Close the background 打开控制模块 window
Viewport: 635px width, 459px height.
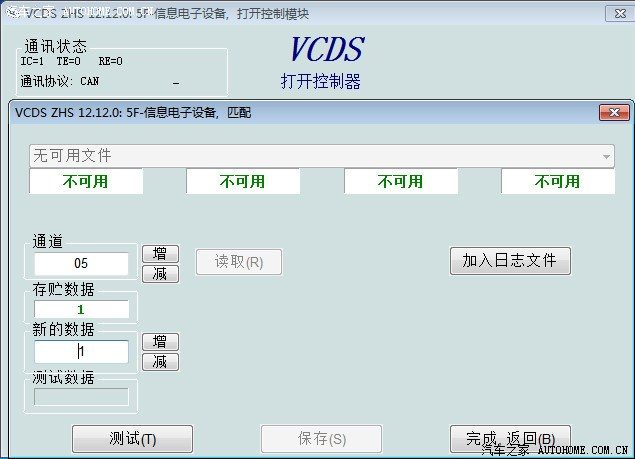[x=620, y=14]
